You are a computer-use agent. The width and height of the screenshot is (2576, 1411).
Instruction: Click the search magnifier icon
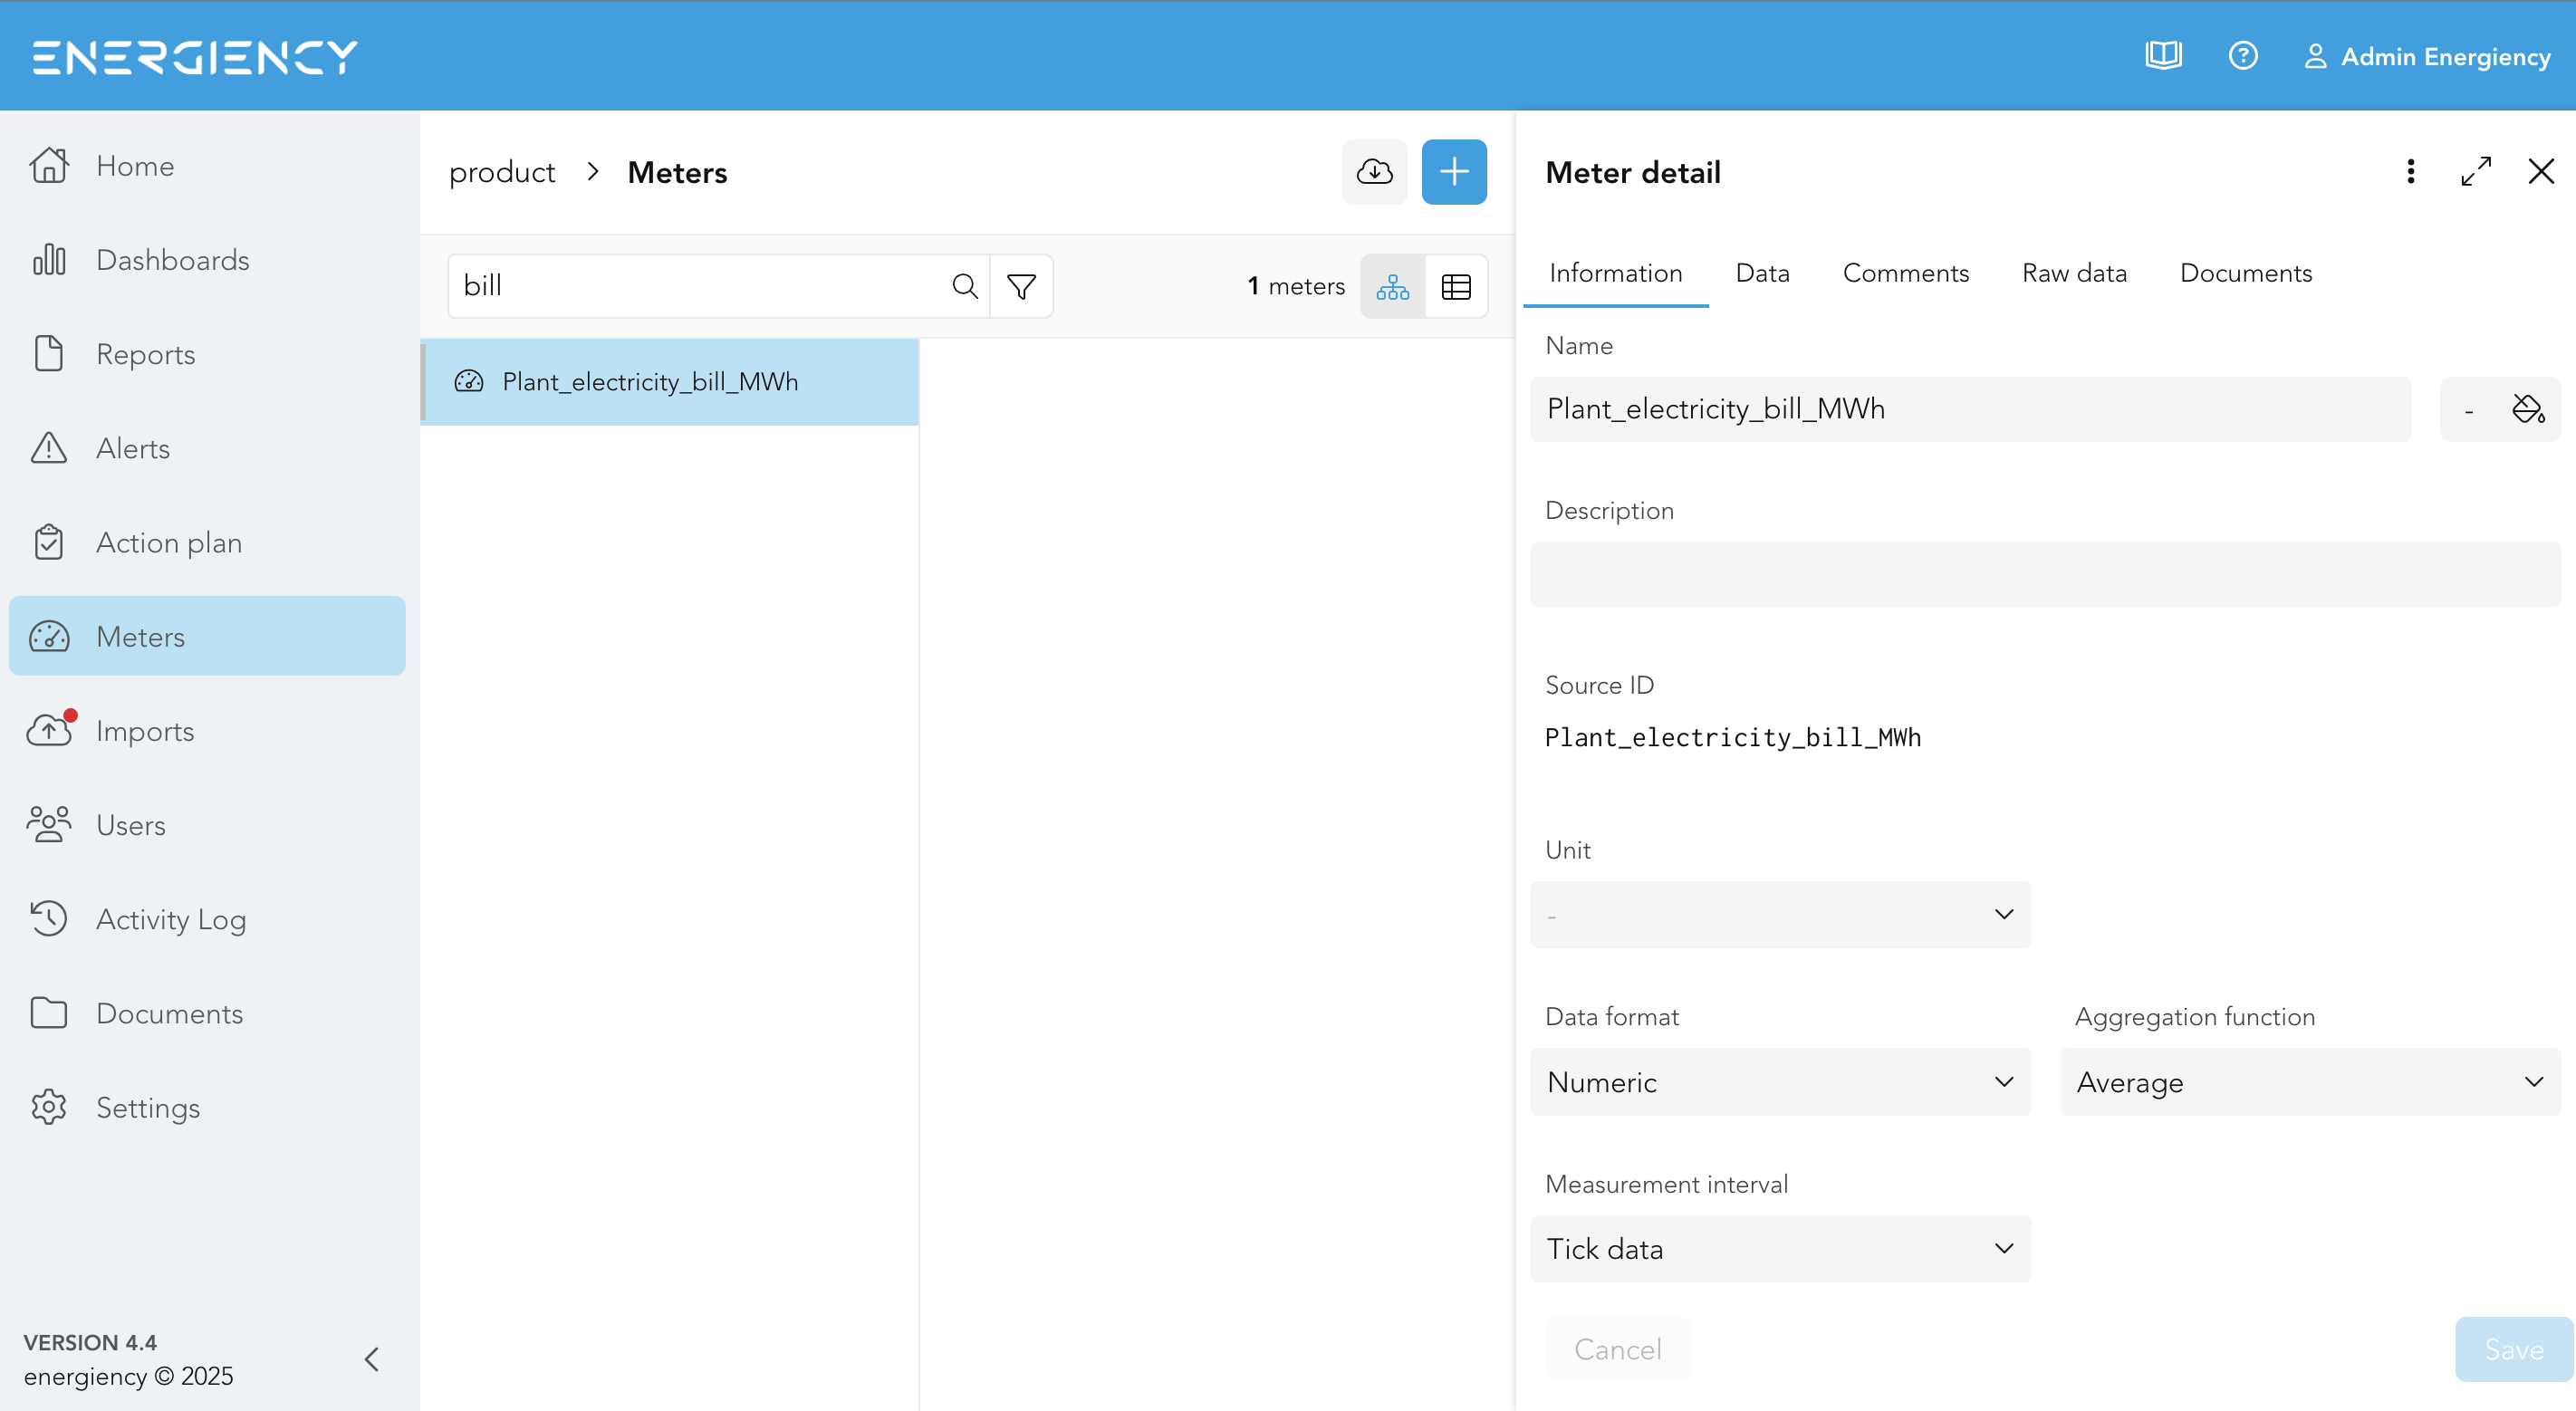pyautogui.click(x=964, y=286)
